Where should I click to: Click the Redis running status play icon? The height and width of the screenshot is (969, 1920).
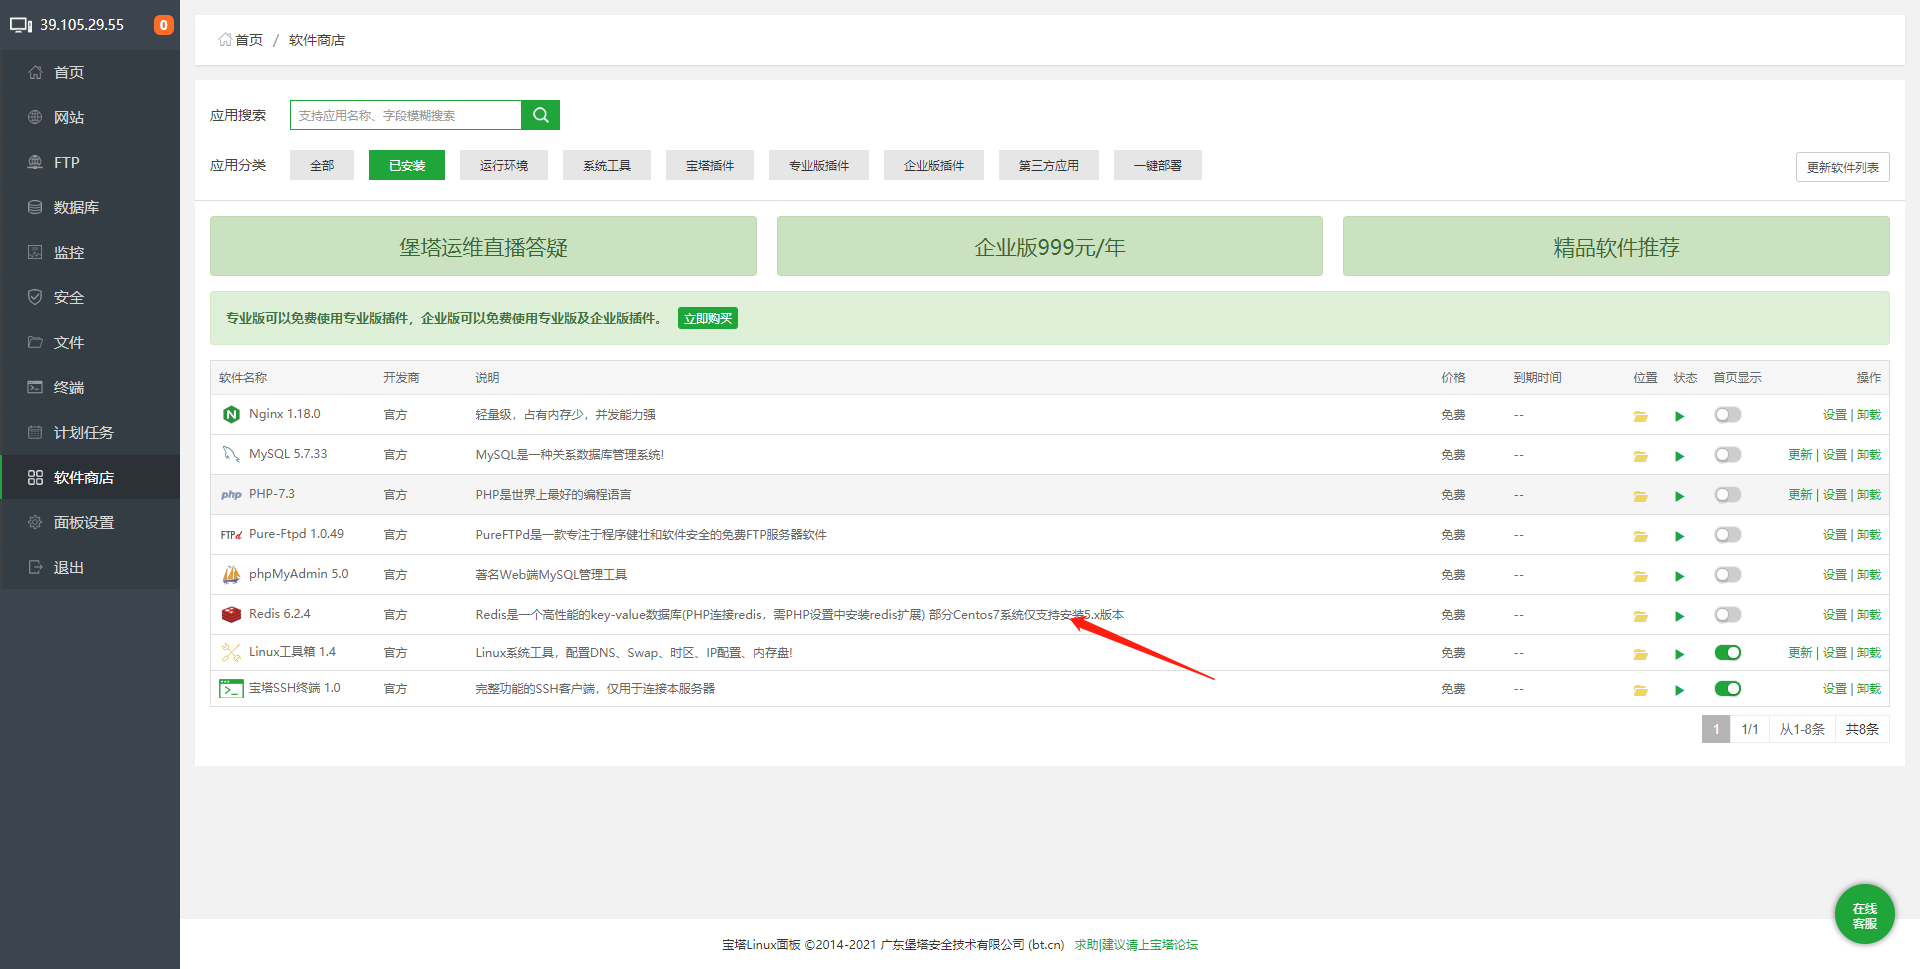coord(1680,616)
